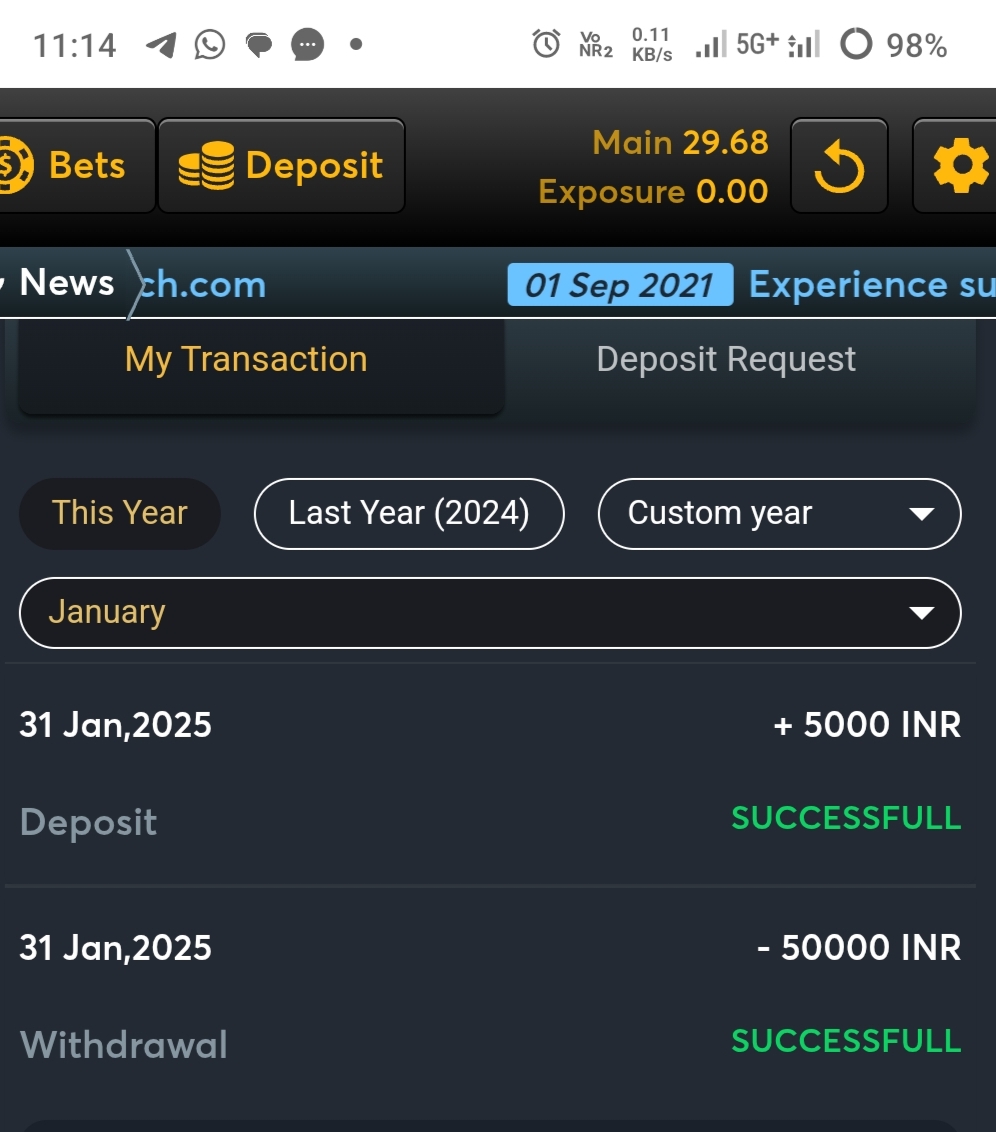The height and width of the screenshot is (1132, 996).
Task: Click the Custom year dropdown arrow
Action: pyautogui.click(x=920, y=514)
